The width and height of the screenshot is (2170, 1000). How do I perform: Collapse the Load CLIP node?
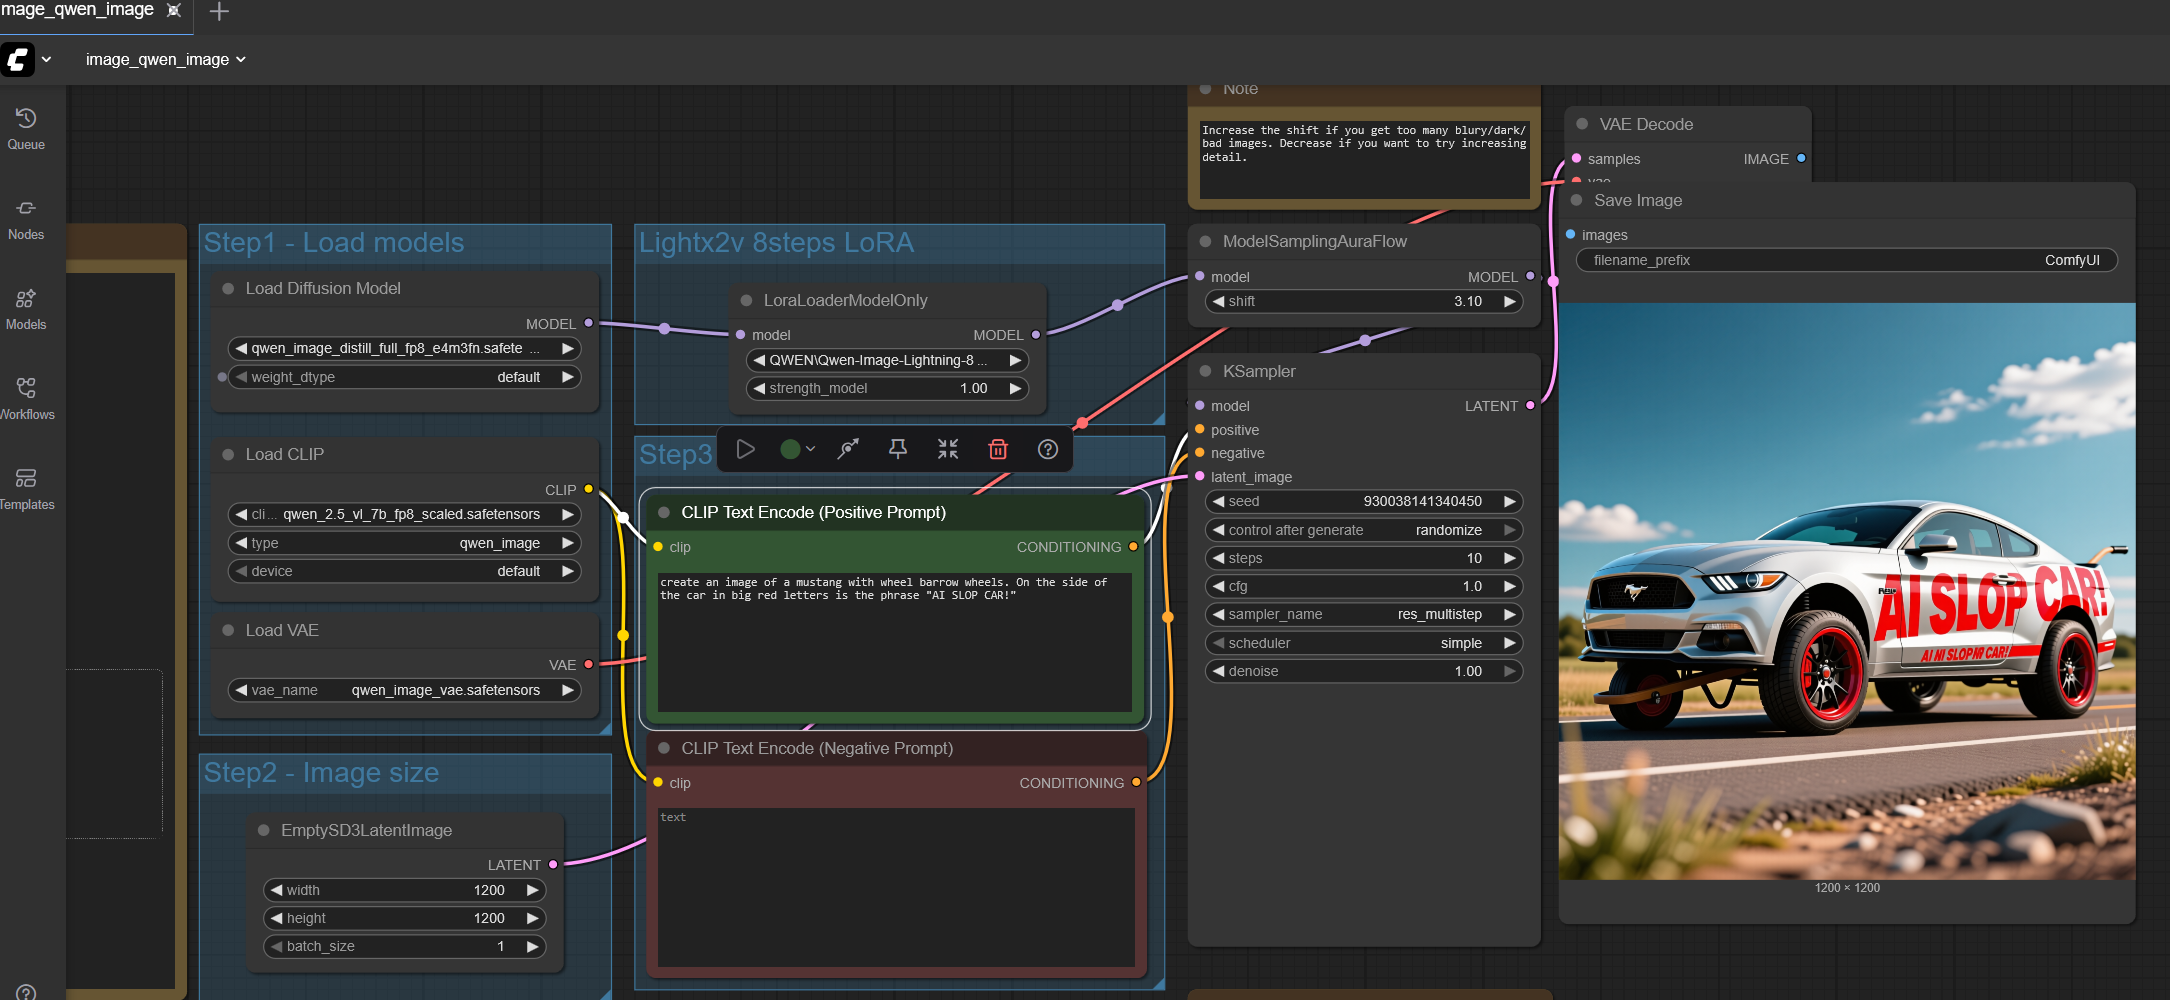(x=228, y=454)
